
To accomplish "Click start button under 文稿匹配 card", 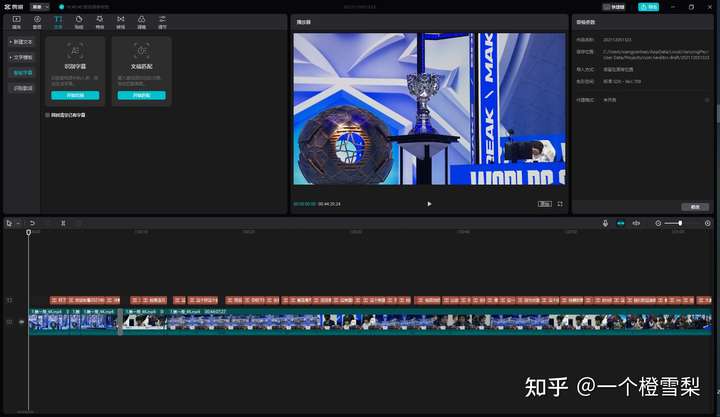I will [141, 95].
